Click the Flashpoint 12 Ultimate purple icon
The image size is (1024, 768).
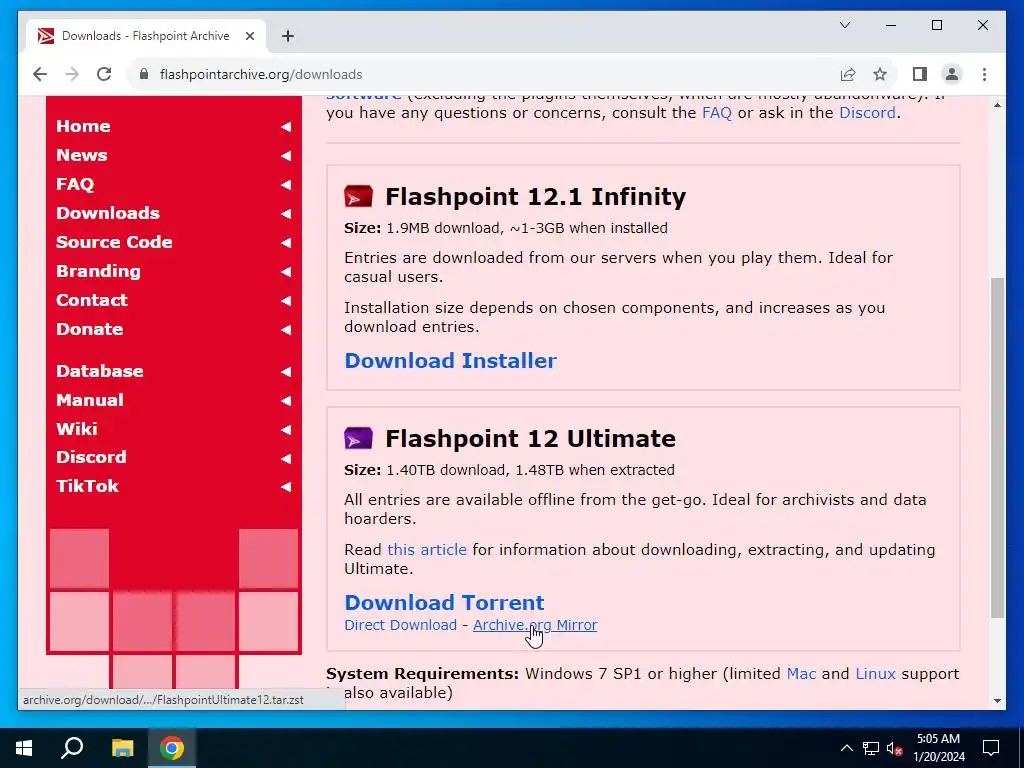coord(358,438)
